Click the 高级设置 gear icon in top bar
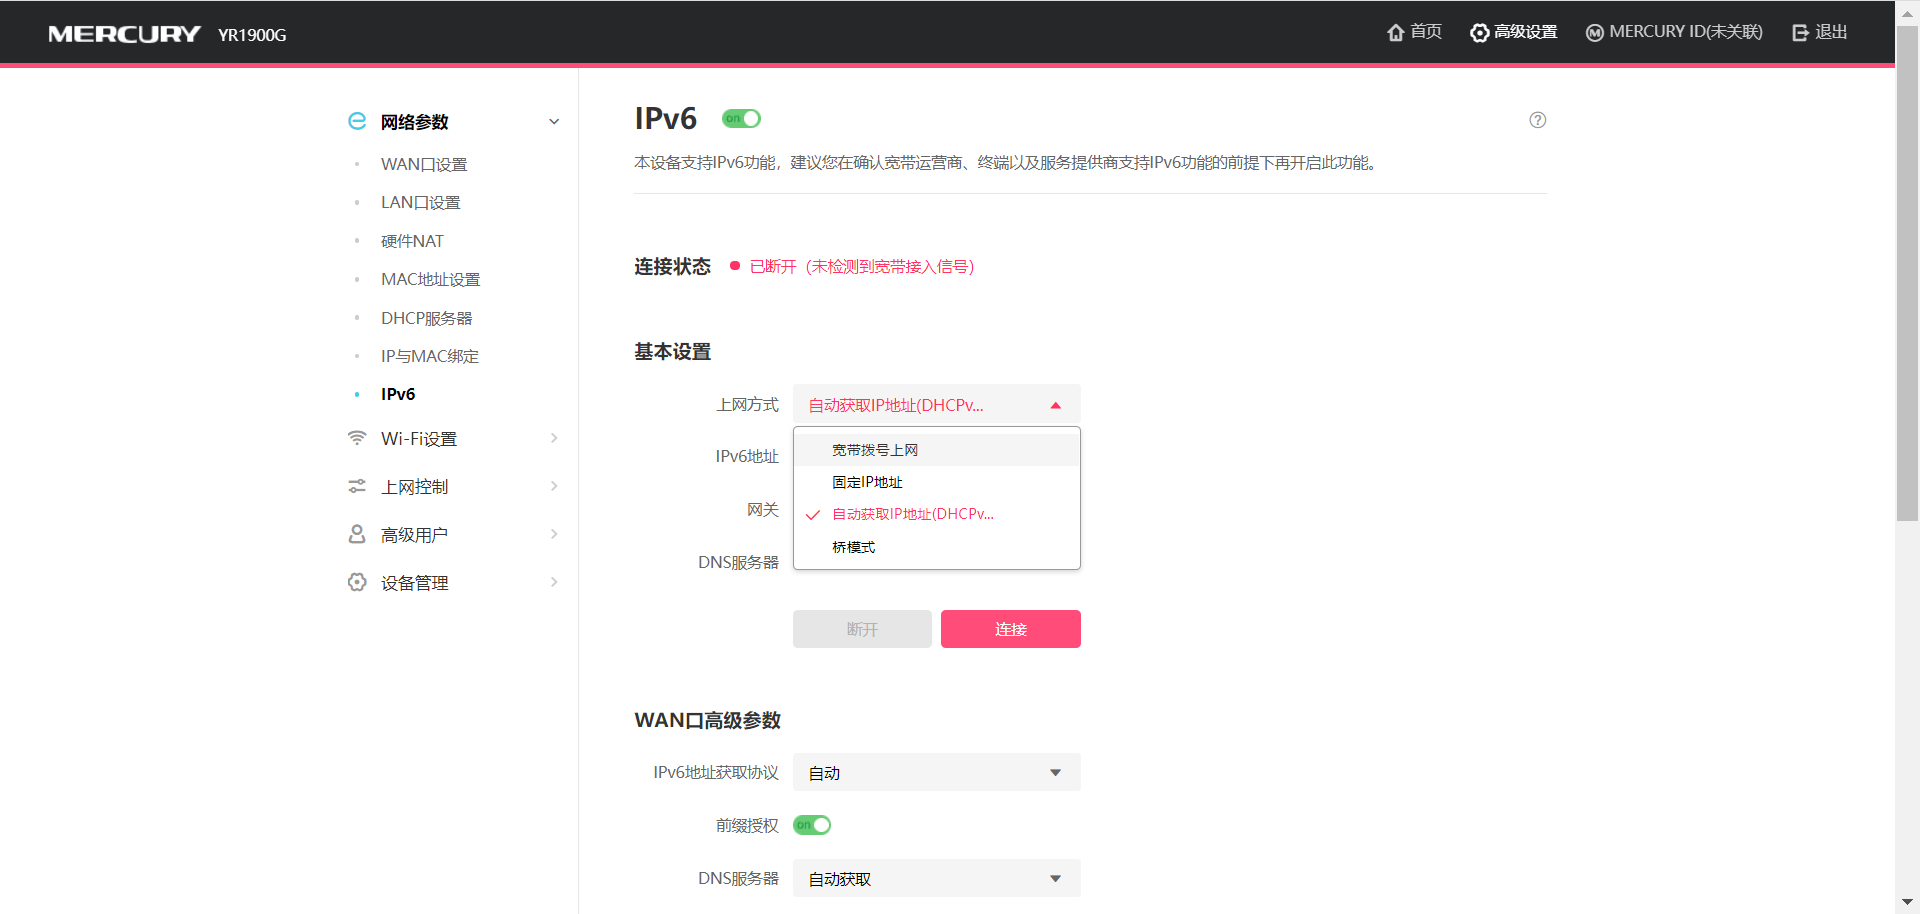Viewport: 1920px width, 914px height. tap(1479, 32)
